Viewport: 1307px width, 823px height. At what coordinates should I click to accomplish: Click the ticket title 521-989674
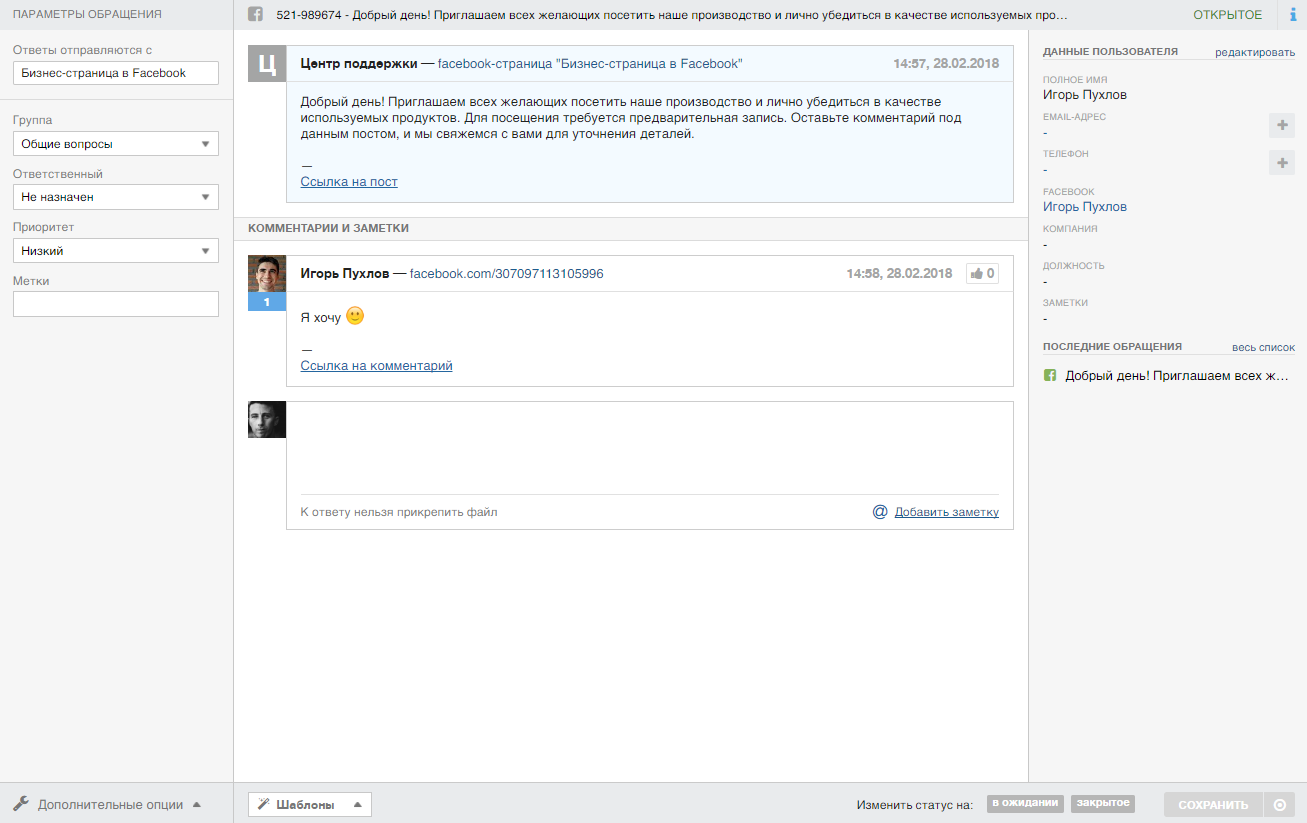(x=672, y=16)
